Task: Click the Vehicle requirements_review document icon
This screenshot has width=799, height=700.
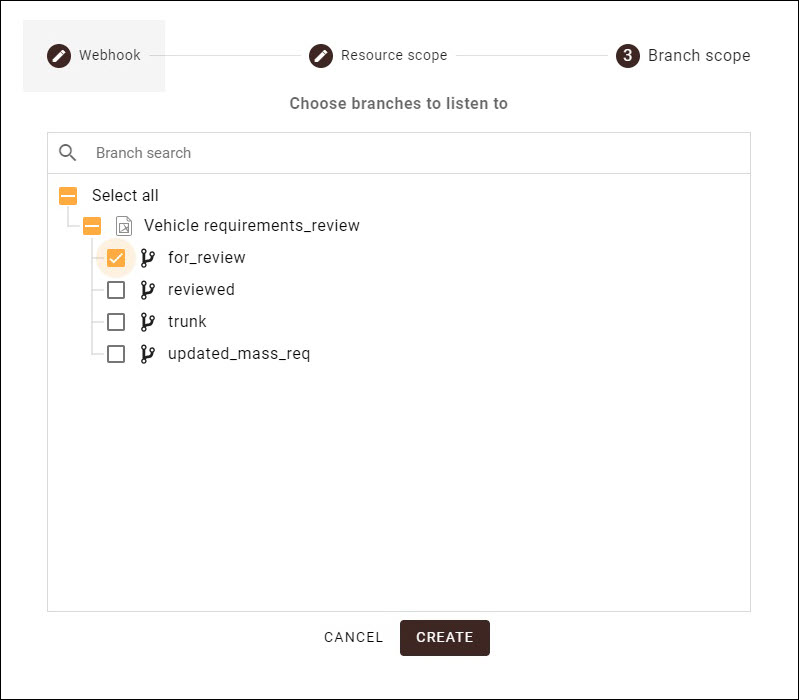Action: point(124,226)
